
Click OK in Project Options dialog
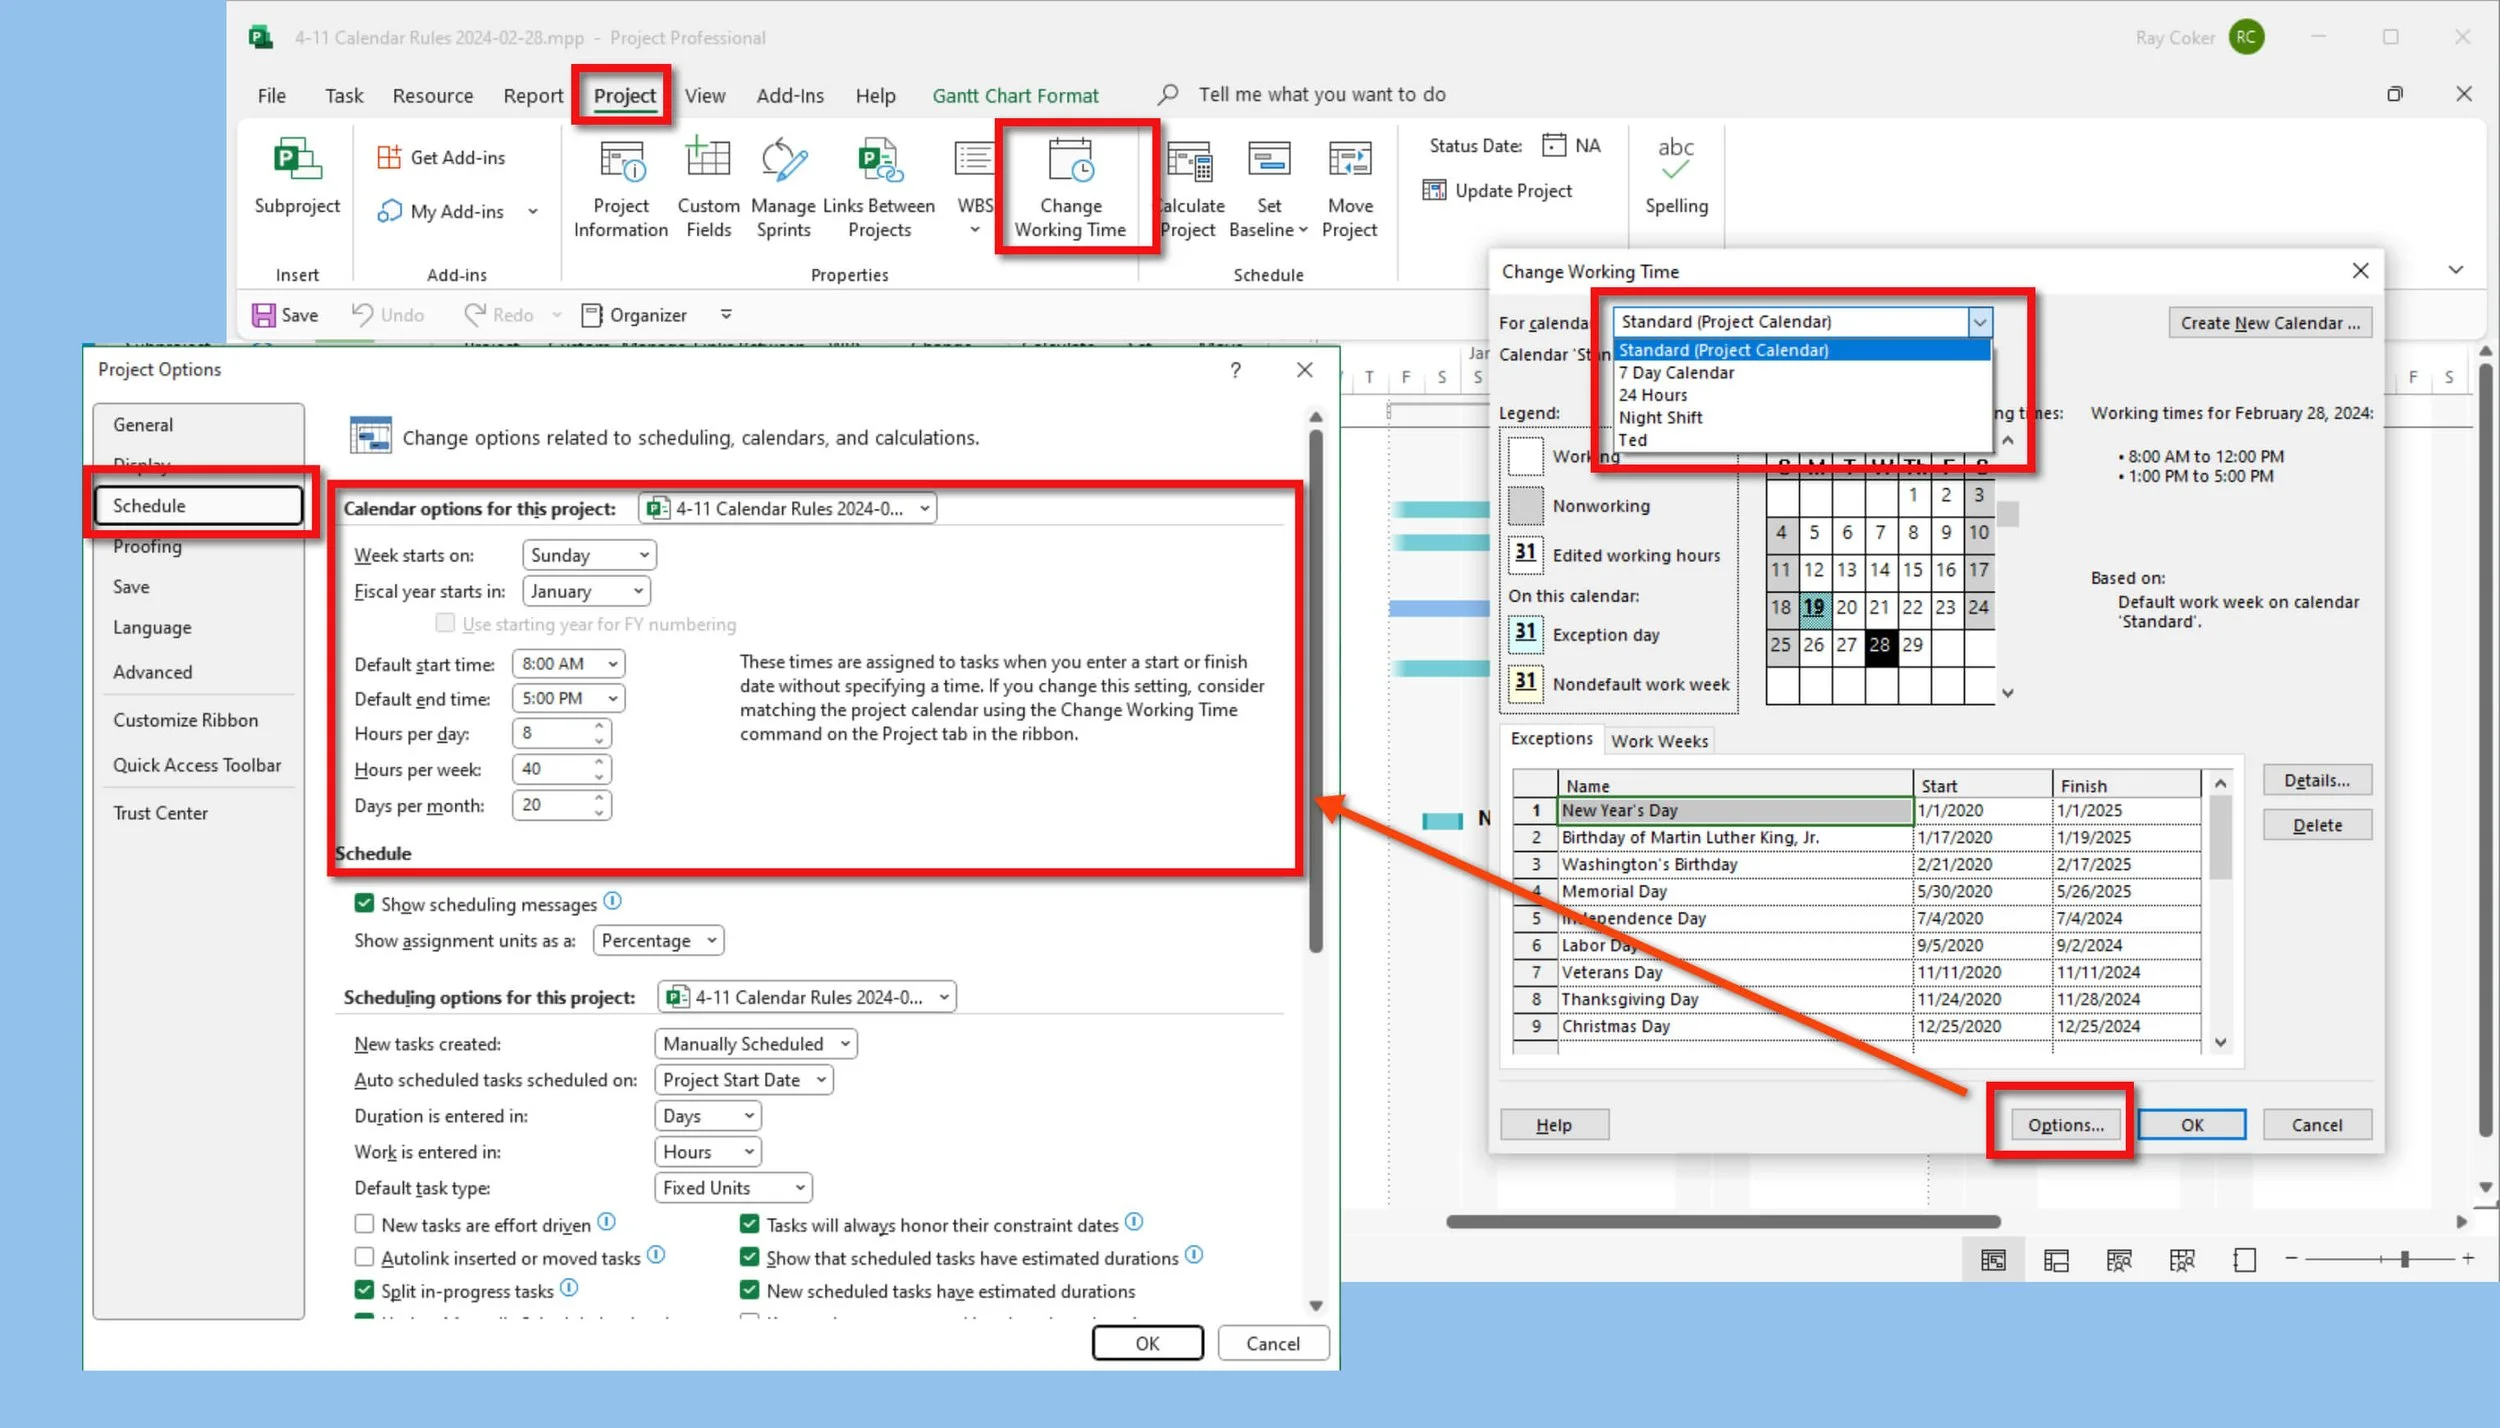pos(1147,1343)
